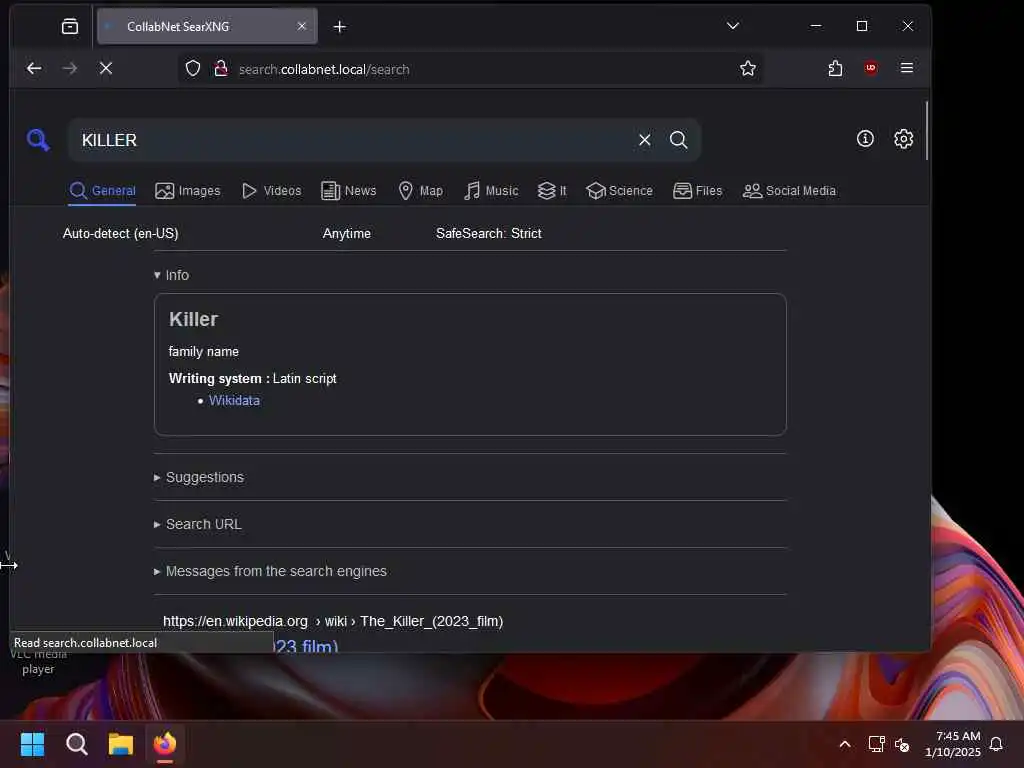The width and height of the screenshot is (1024, 768).
Task: Bookmark this page with star
Action: pos(748,69)
